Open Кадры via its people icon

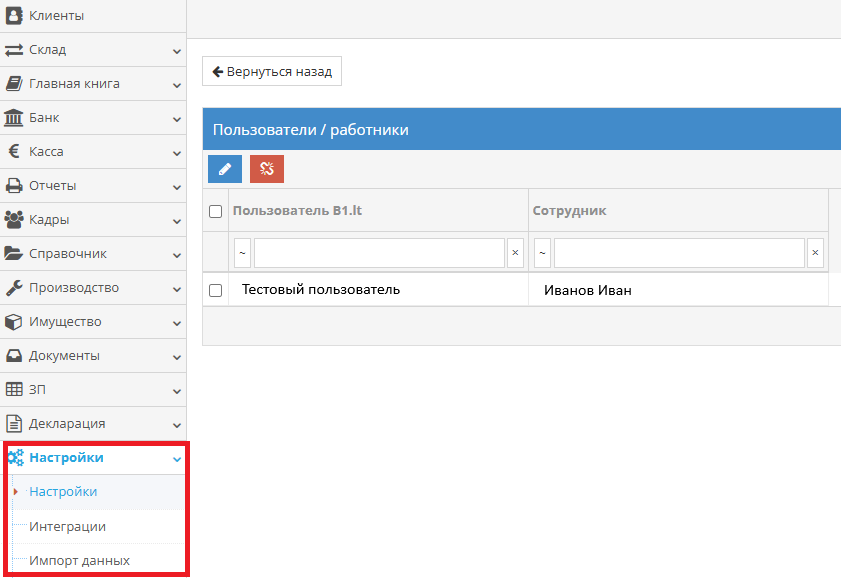pos(14,219)
